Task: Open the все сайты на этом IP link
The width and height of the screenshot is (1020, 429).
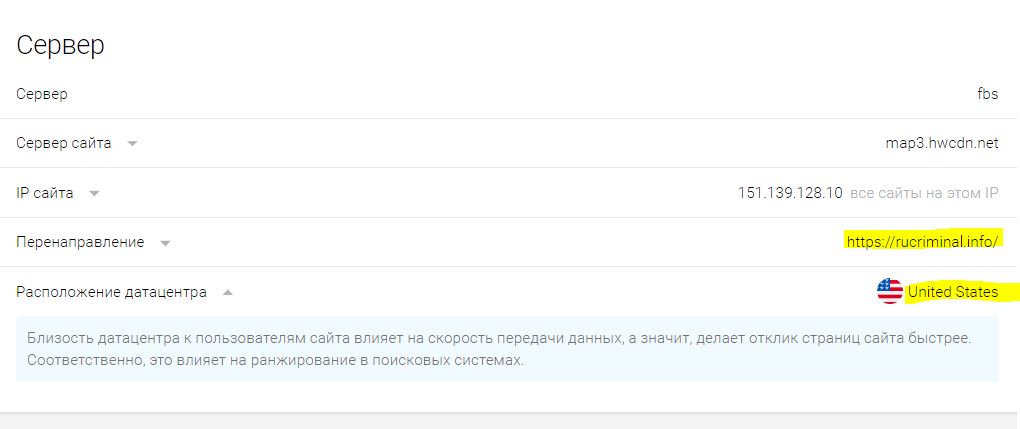Action: click(x=924, y=193)
